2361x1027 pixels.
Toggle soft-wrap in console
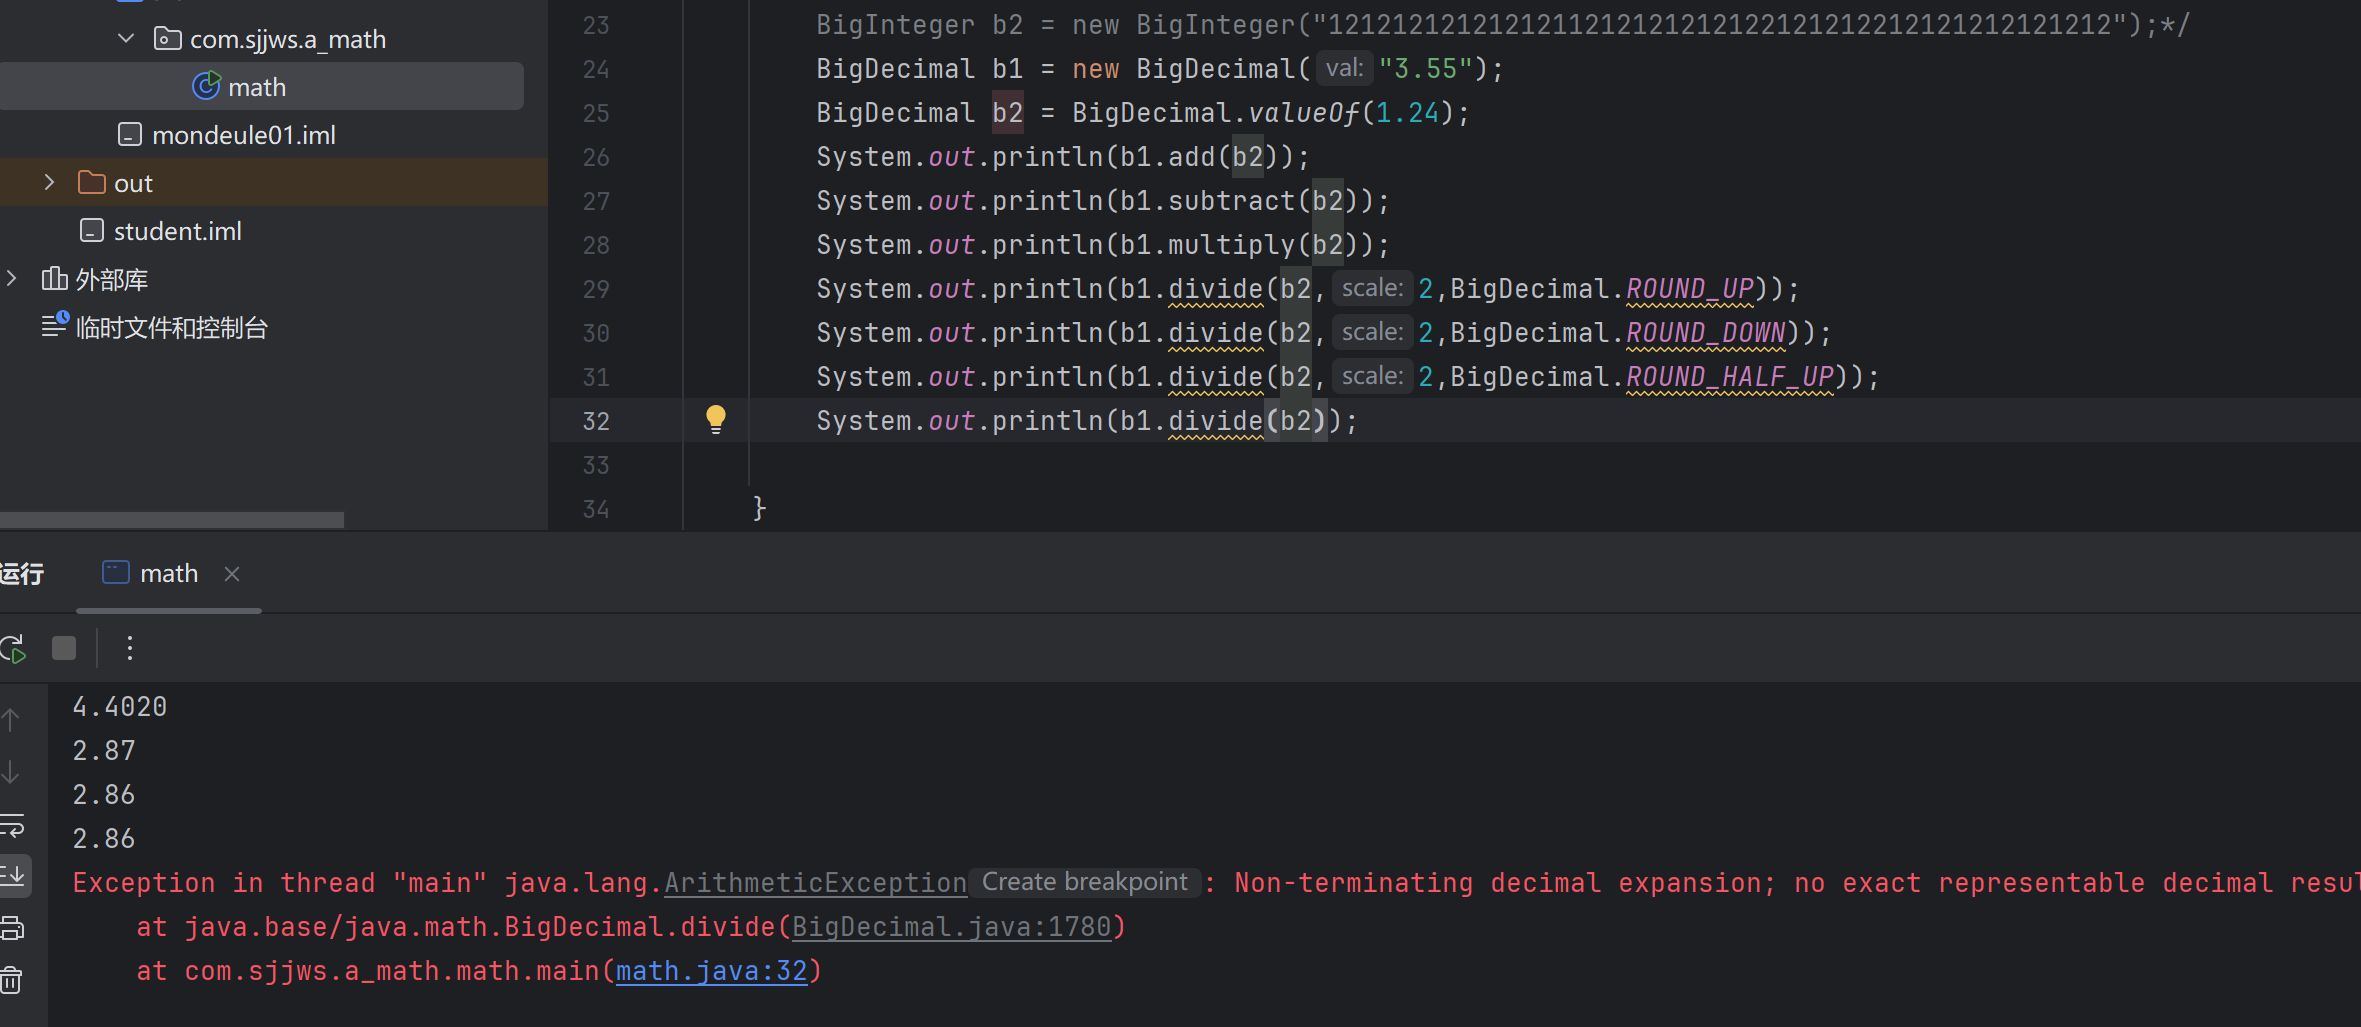tap(11, 825)
